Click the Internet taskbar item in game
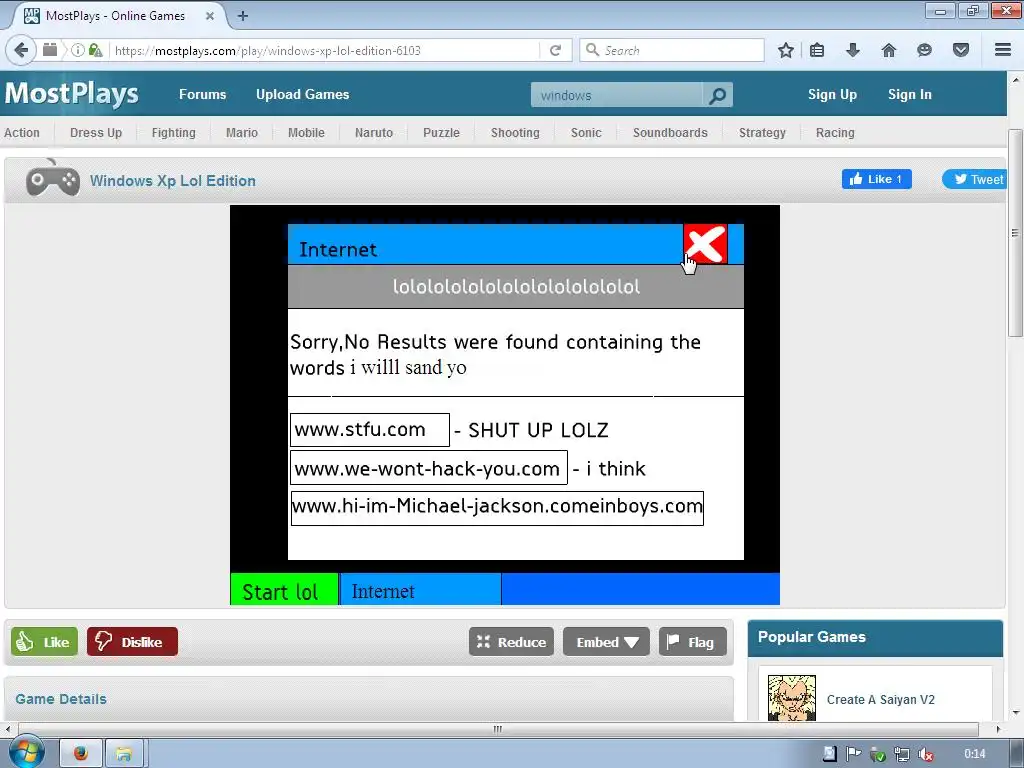Image resolution: width=1024 pixels, height=768 pixels. (421, 590)
